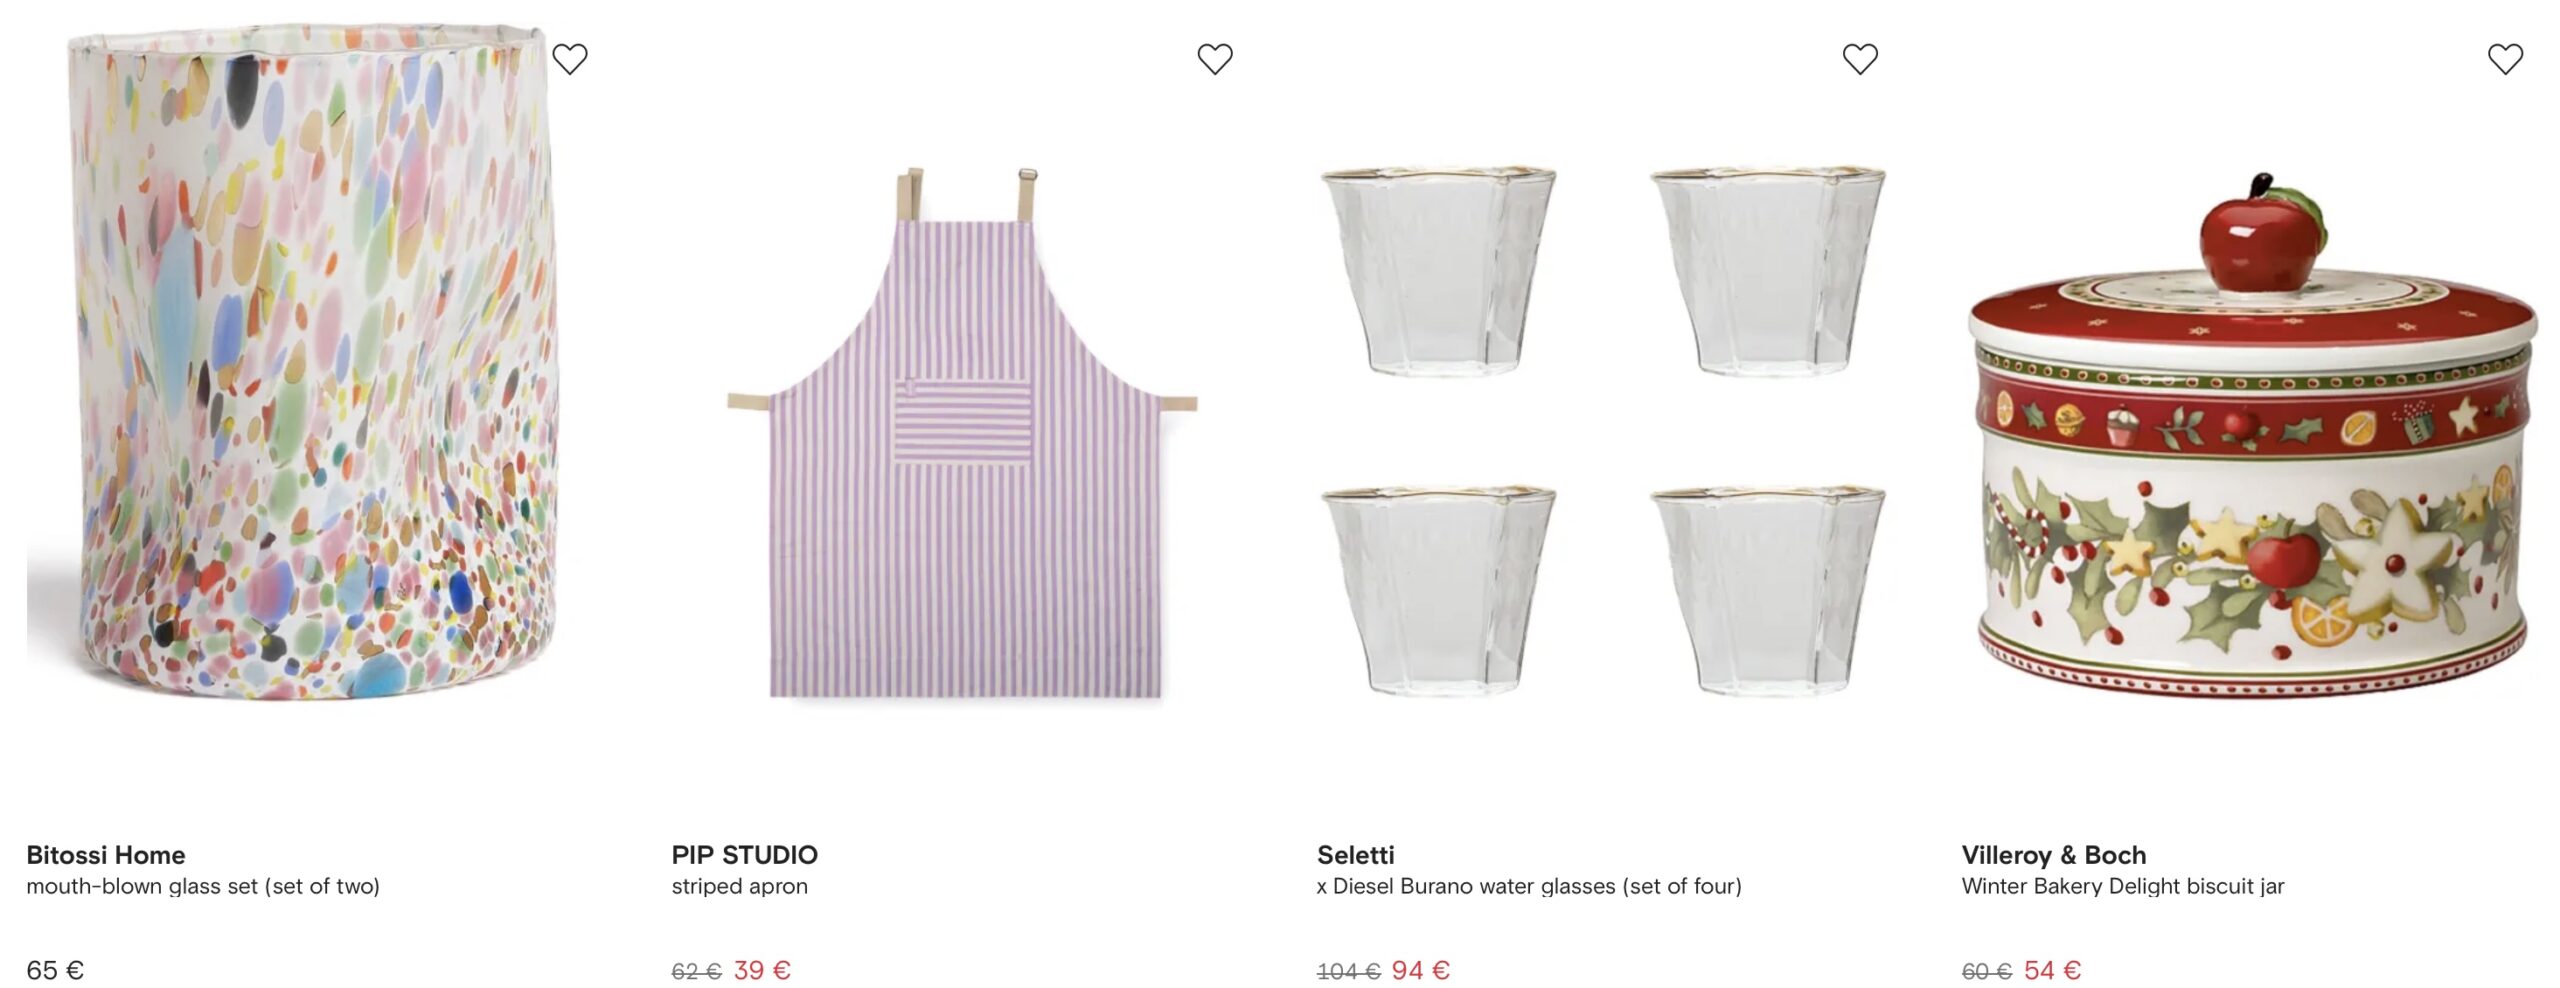Save Villeroy & Boch biscuit jar to wishlist
The width and height of the screenshot is (2560, 988).
pyautogui.click(x=2505, y=59)
